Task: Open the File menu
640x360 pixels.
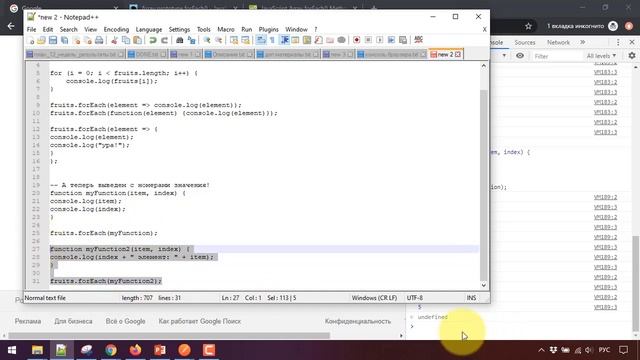Action: (x=31, y=29)
